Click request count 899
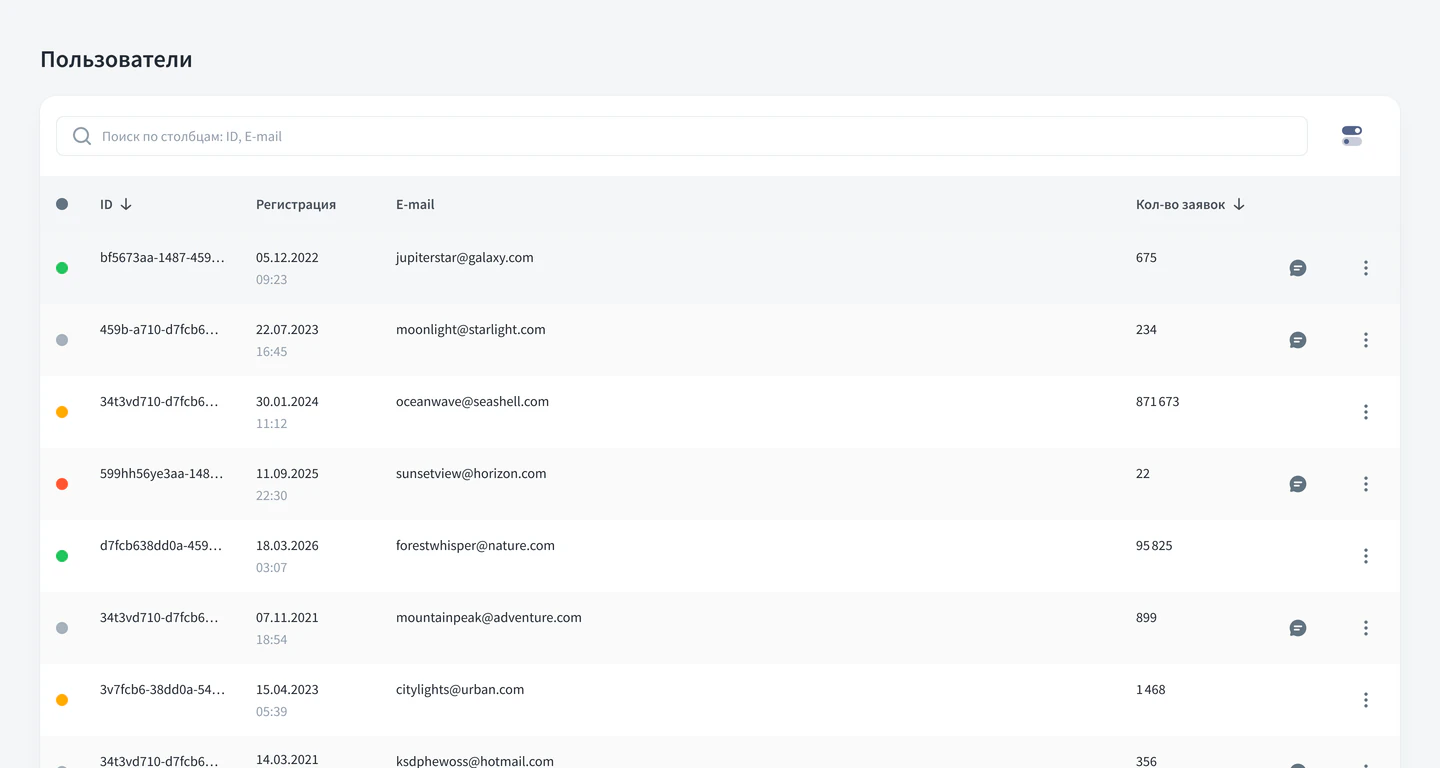 [x=1146, y=617]
